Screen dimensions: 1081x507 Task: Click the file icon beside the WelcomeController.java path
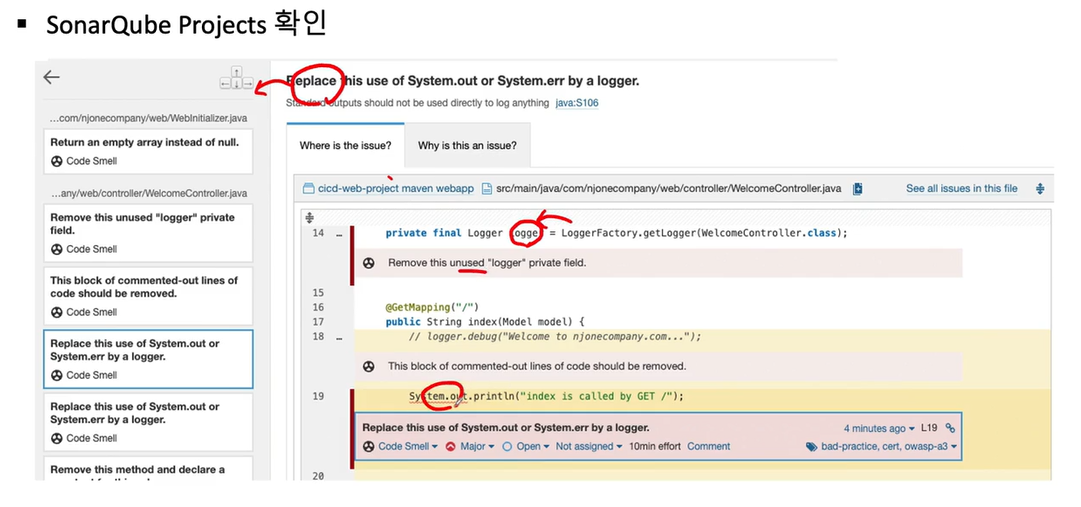tap(487, 188)
